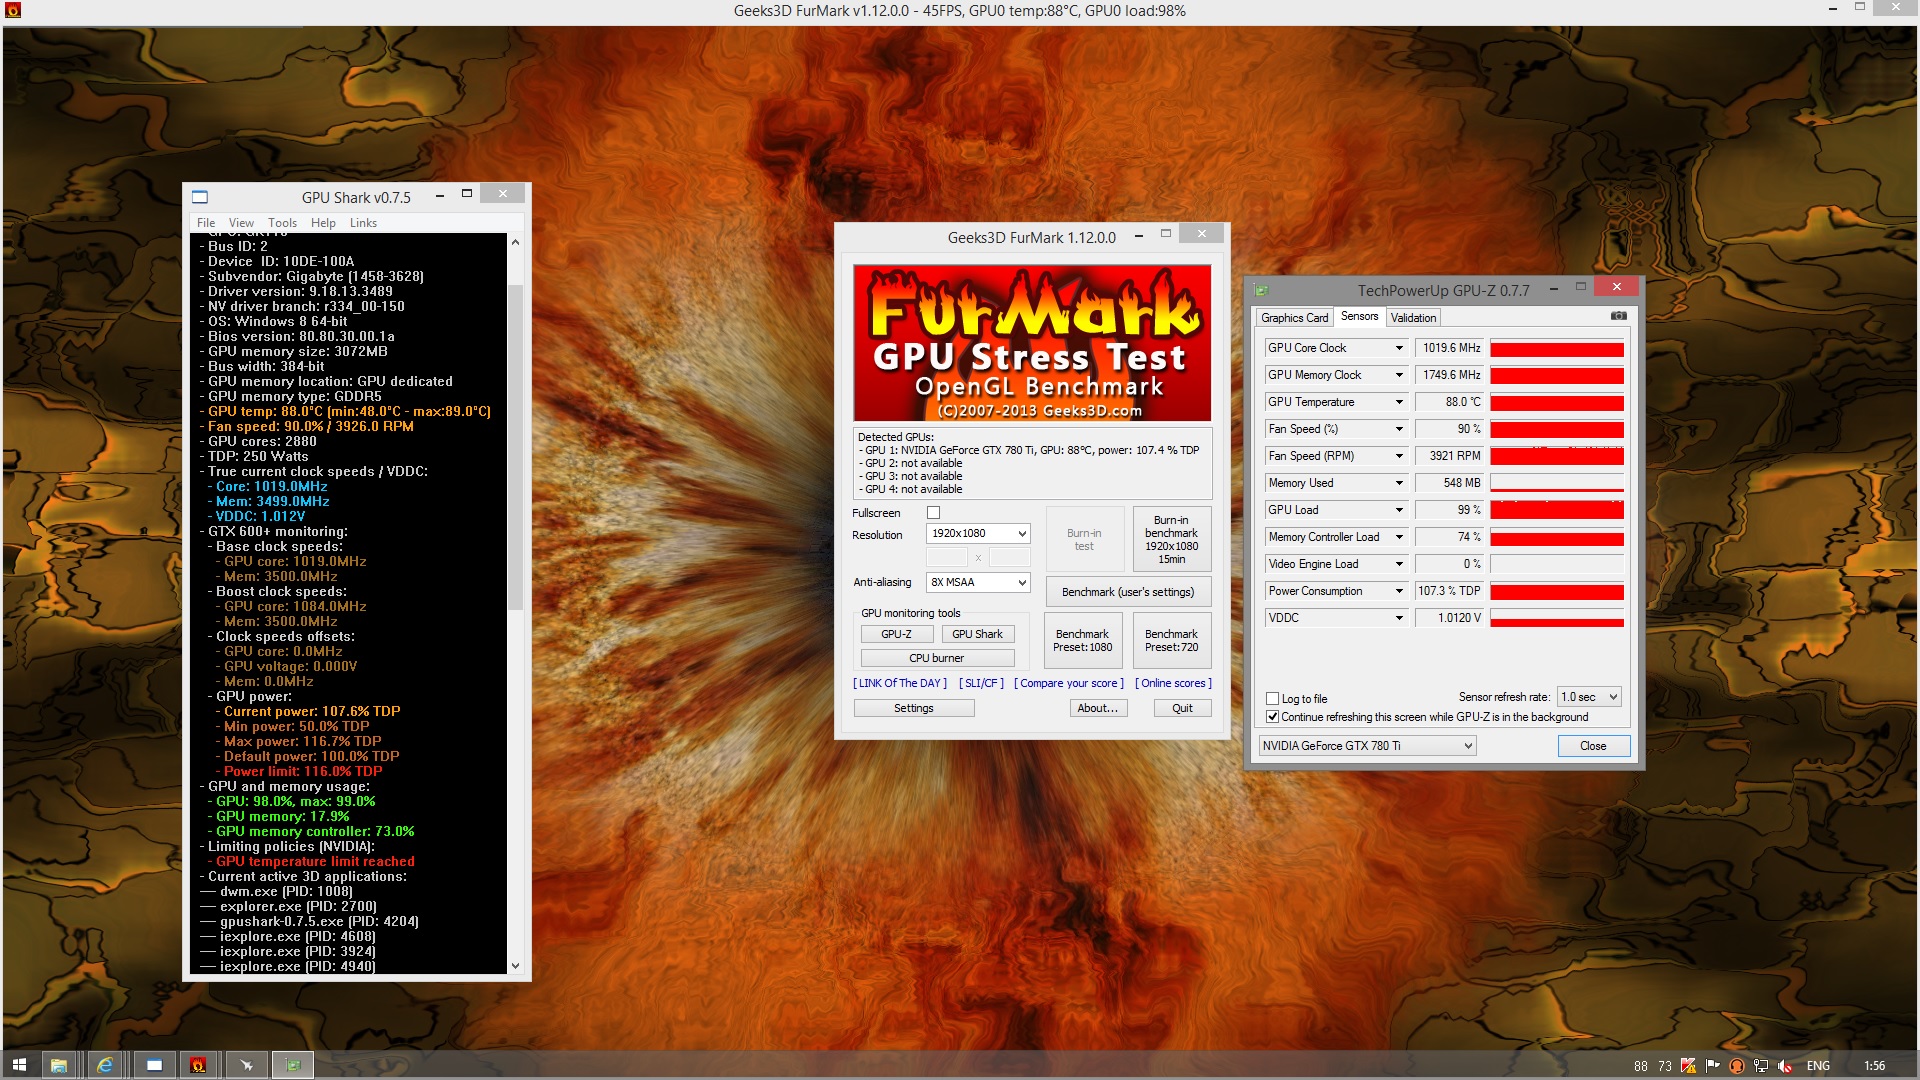The width and height of the screenshot is (1920, 1080).
Task: Launch Internet Explorer from the taskbar
Action: [x=105, y=1065]
